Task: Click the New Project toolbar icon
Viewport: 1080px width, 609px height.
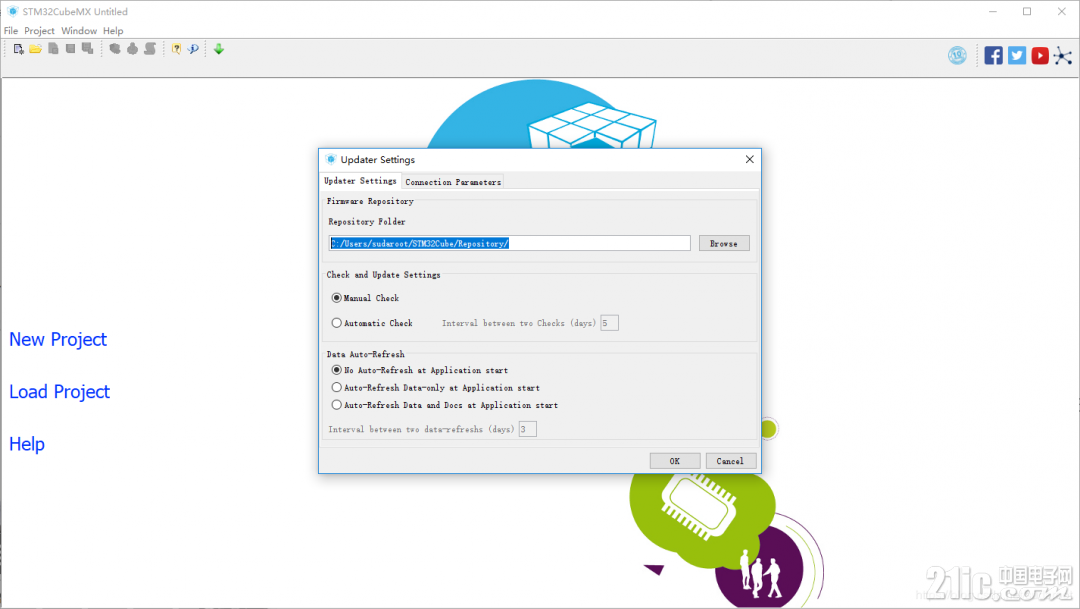Action: tap(19, 49)
